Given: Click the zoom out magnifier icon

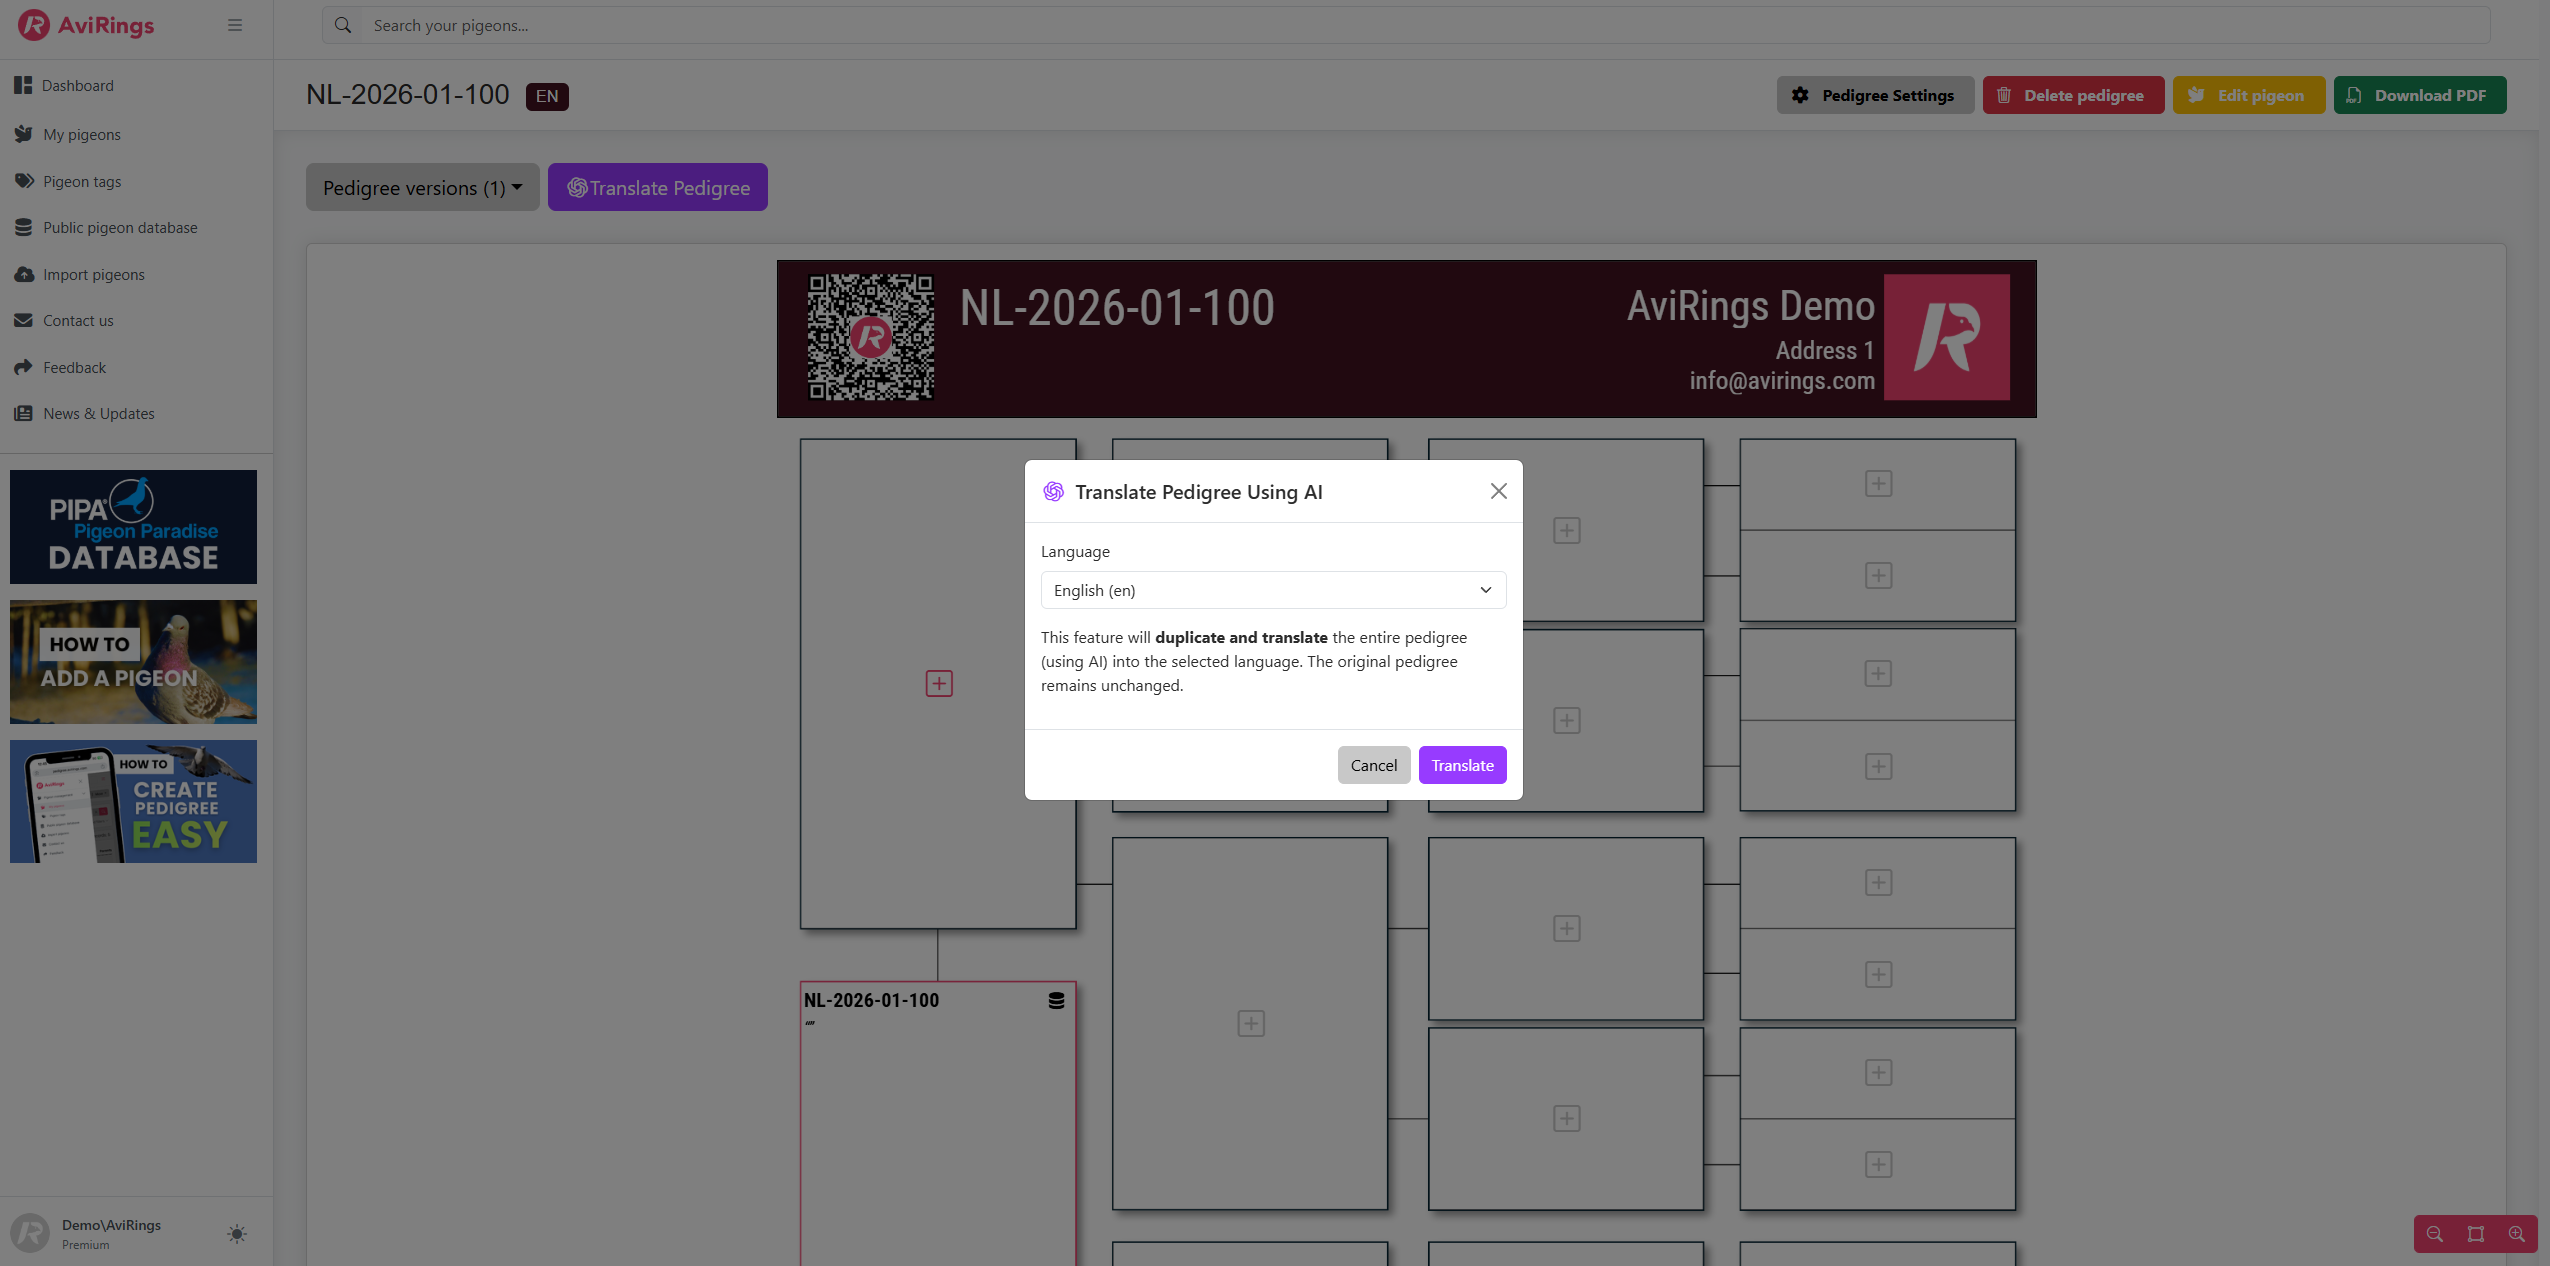Looking at the screenshot, I should click(2435, 1234).
